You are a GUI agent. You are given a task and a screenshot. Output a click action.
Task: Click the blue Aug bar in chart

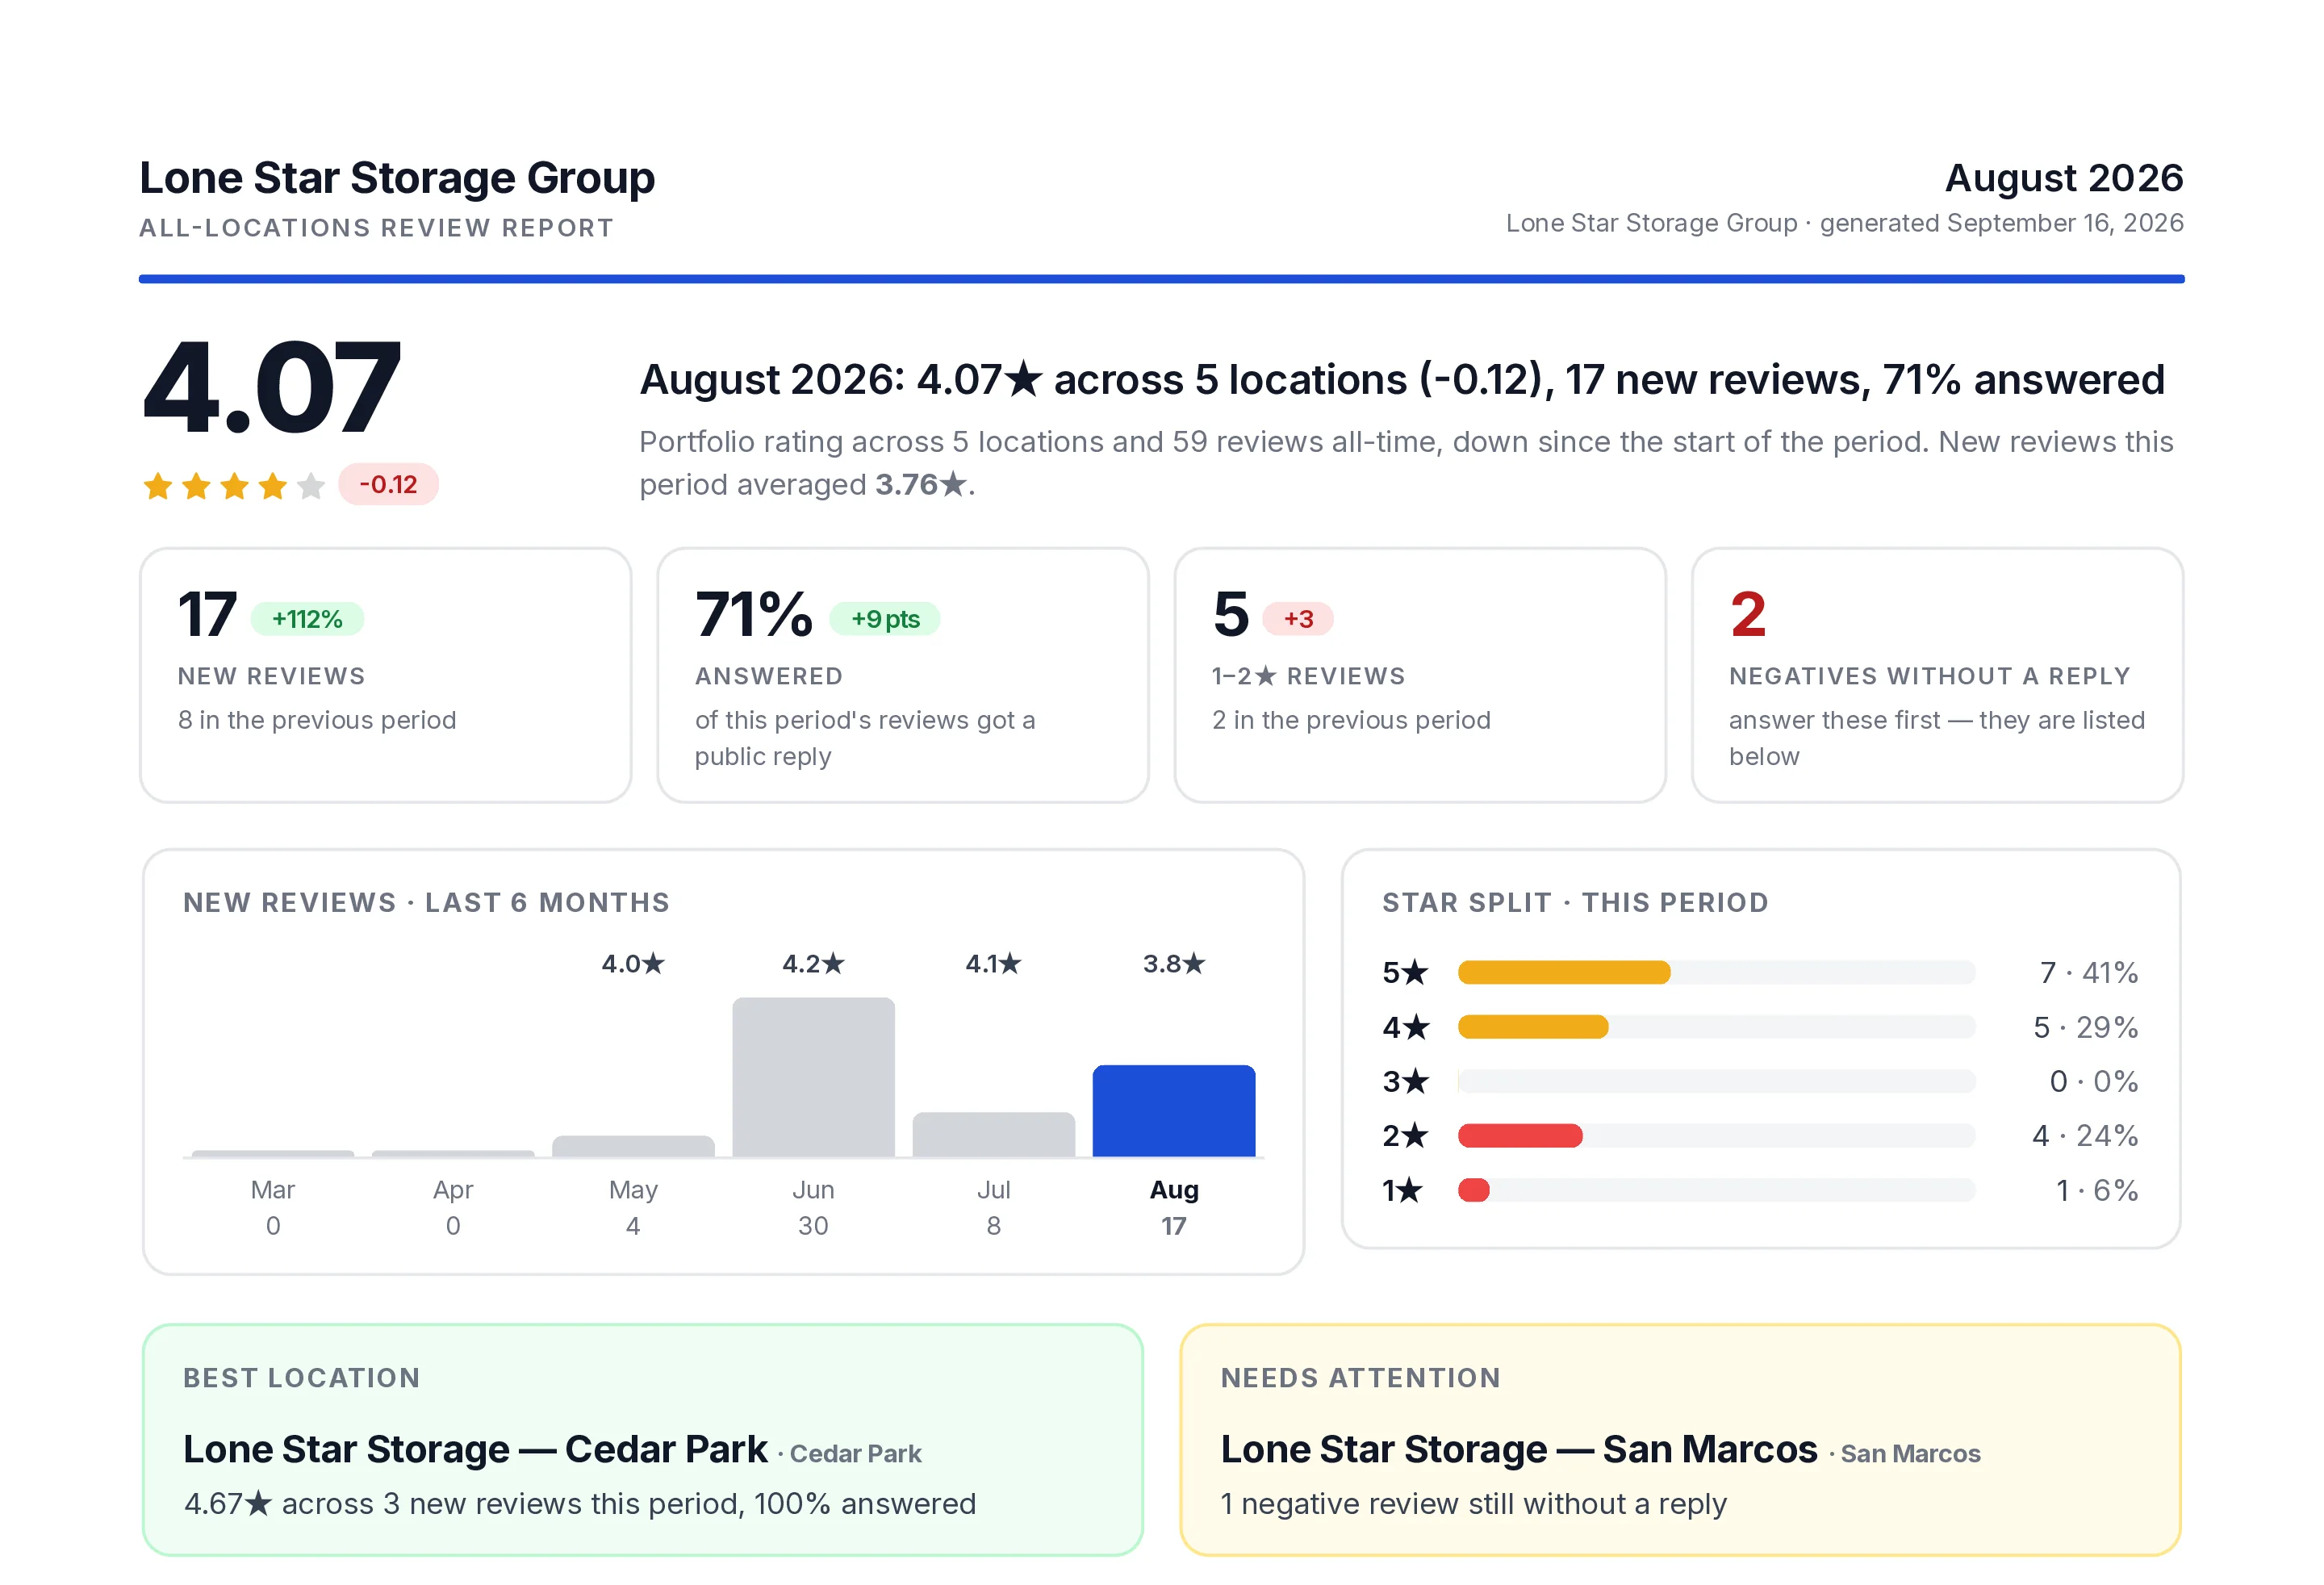point(1174,1111)
